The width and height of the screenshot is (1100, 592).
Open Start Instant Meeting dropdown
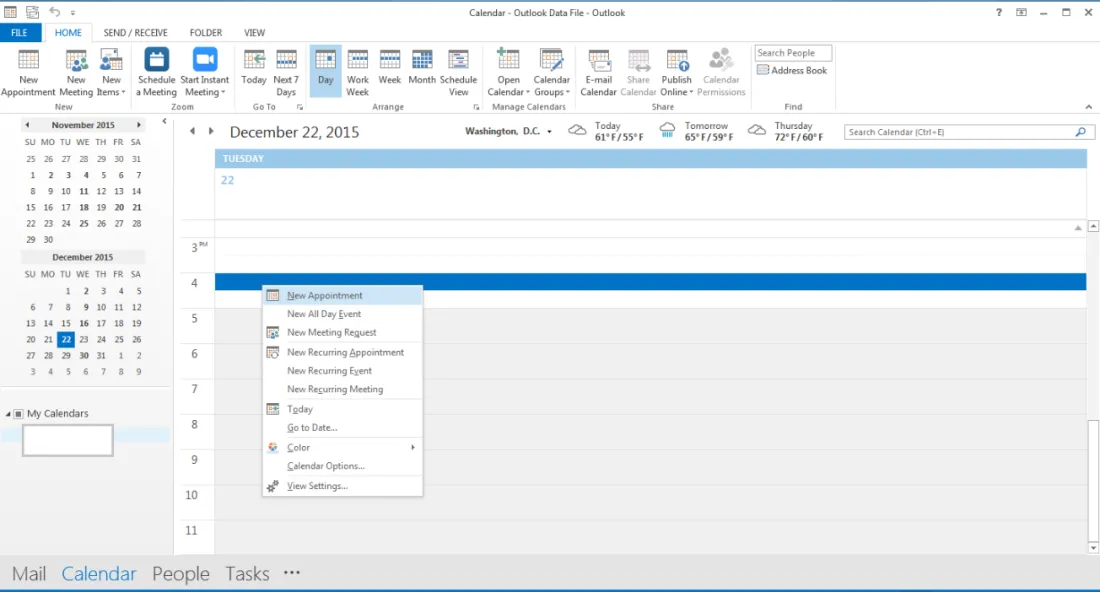pos(204,72)
